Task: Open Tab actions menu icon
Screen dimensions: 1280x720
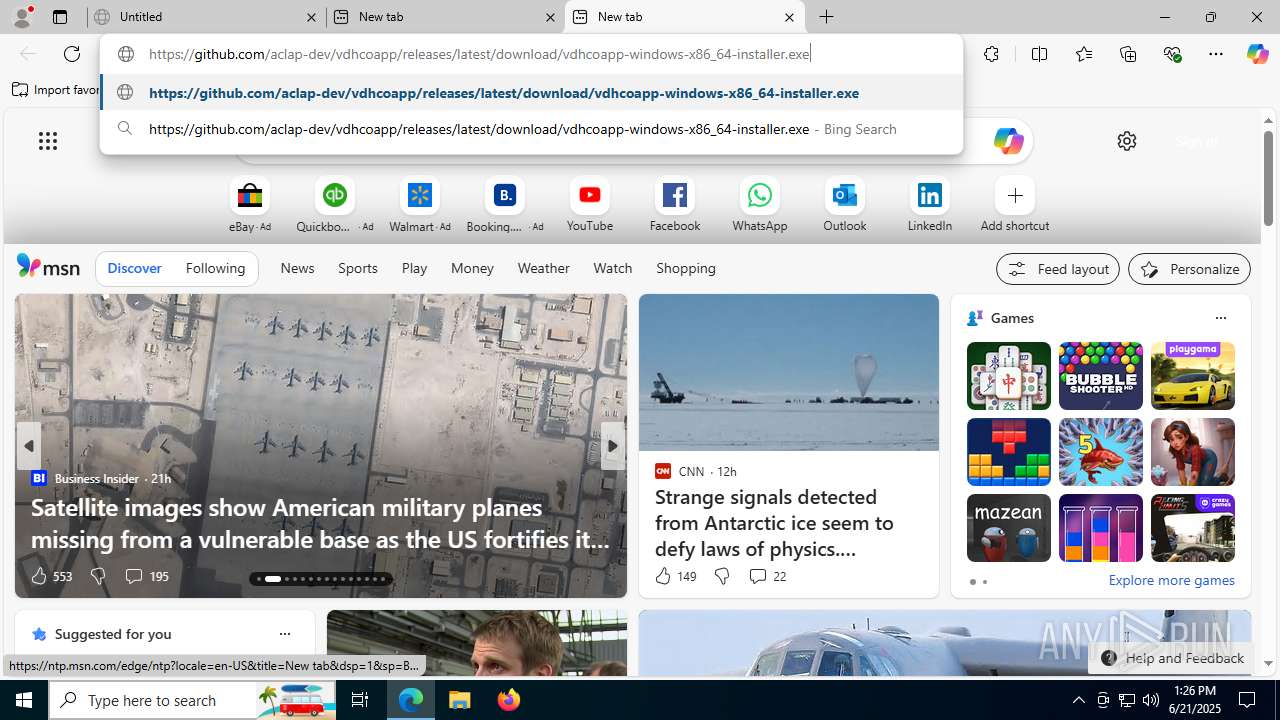Action: pos(60,17)
